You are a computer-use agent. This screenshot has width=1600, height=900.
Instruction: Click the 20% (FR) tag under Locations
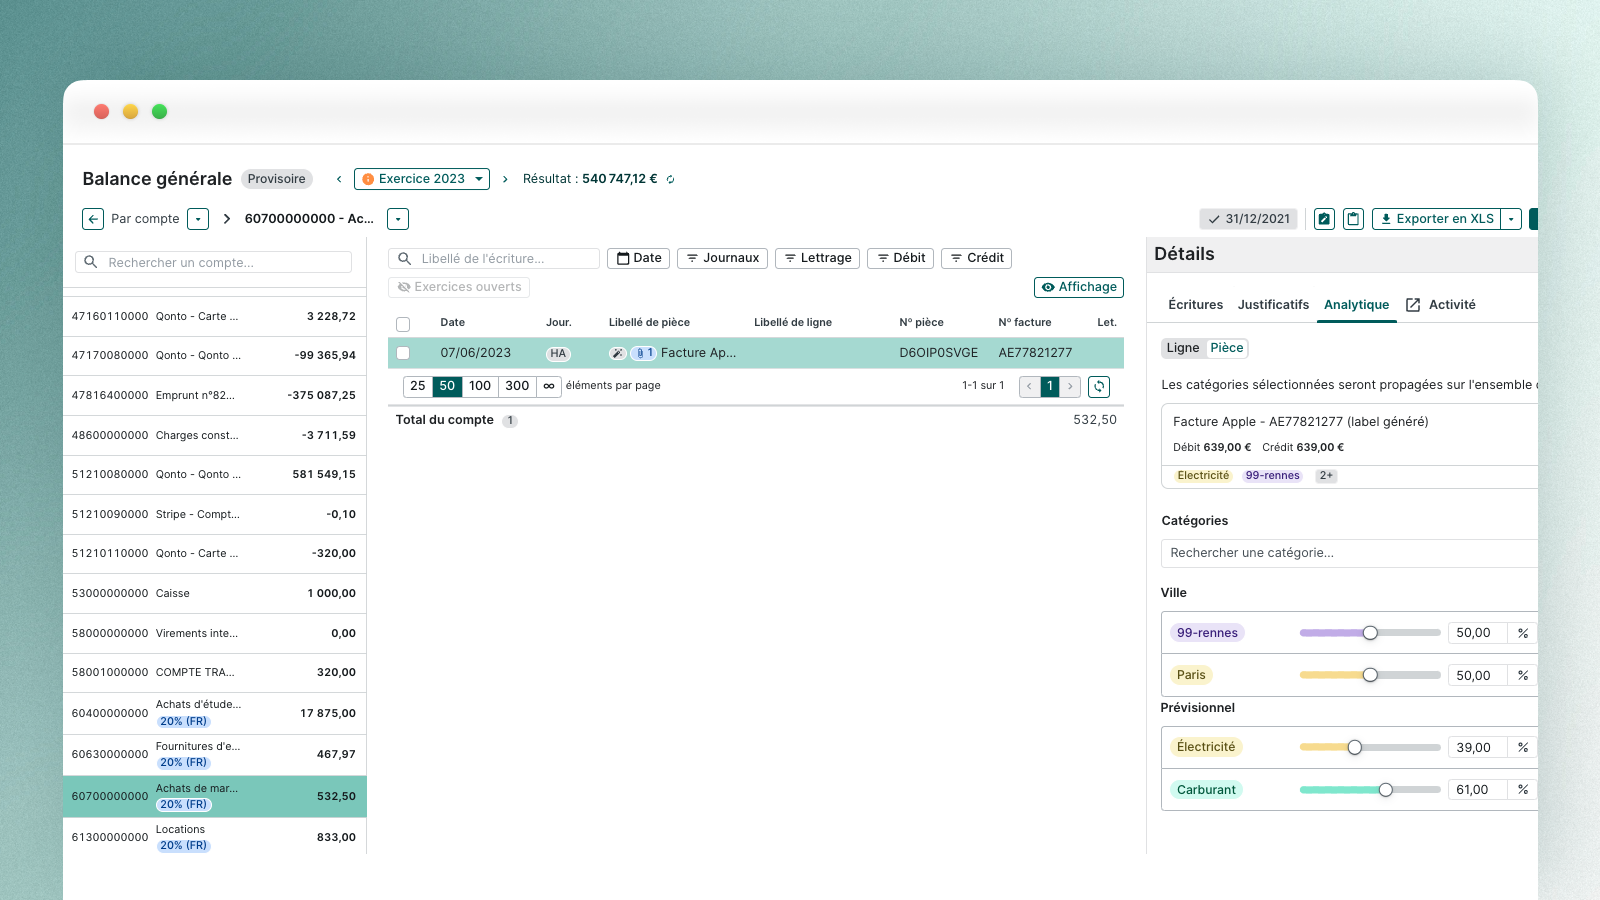(x=183, y=845)
